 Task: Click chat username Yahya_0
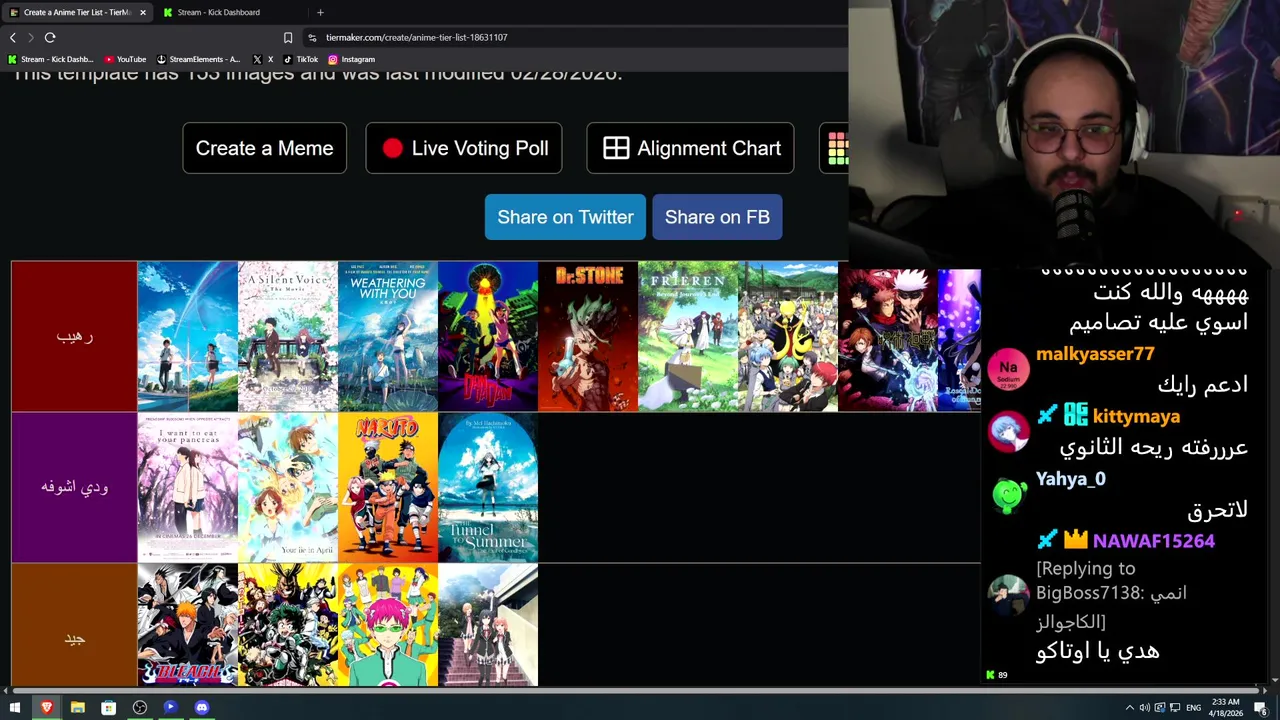(1070, 479)
